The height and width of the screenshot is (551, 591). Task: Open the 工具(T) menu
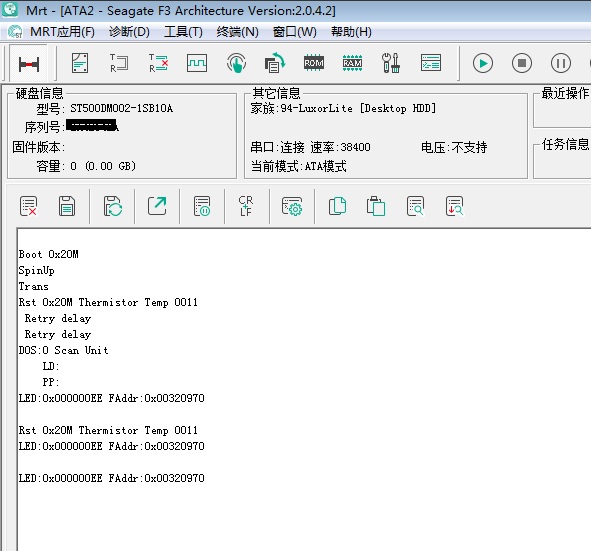tap(183, 32)
